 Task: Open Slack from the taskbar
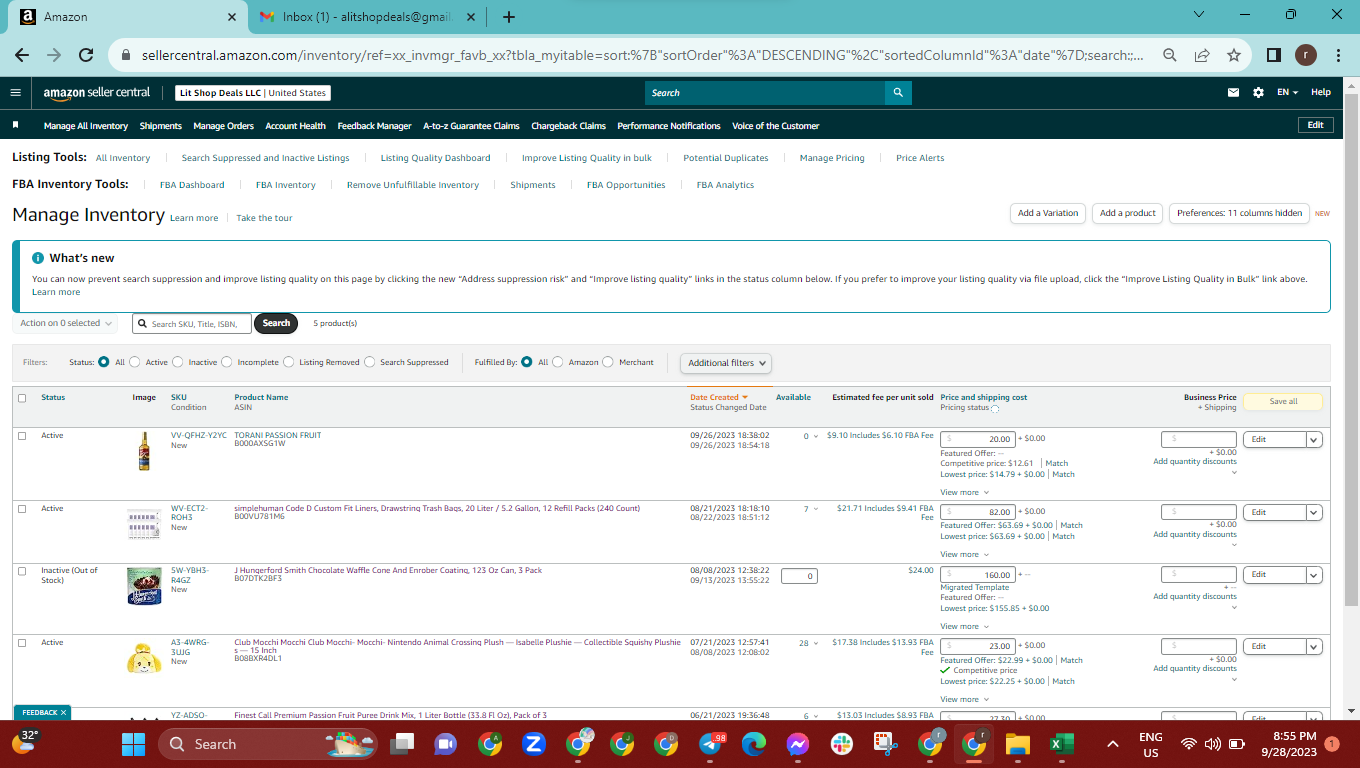click(842, 744)
